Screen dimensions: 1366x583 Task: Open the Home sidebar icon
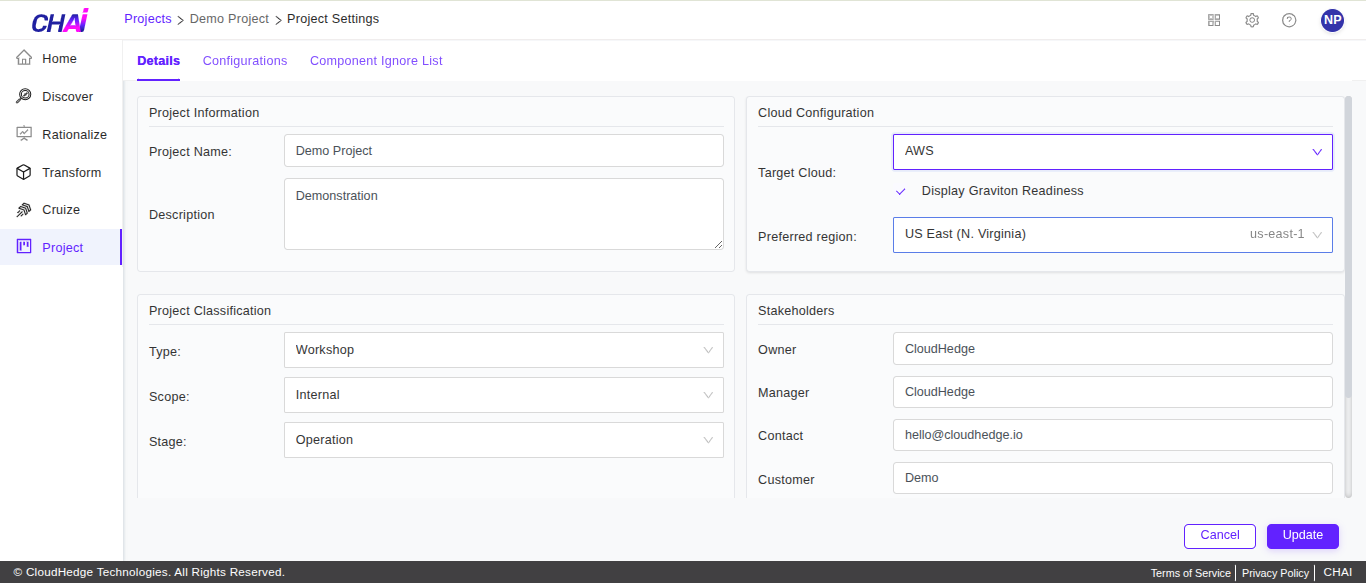[24, 57]
